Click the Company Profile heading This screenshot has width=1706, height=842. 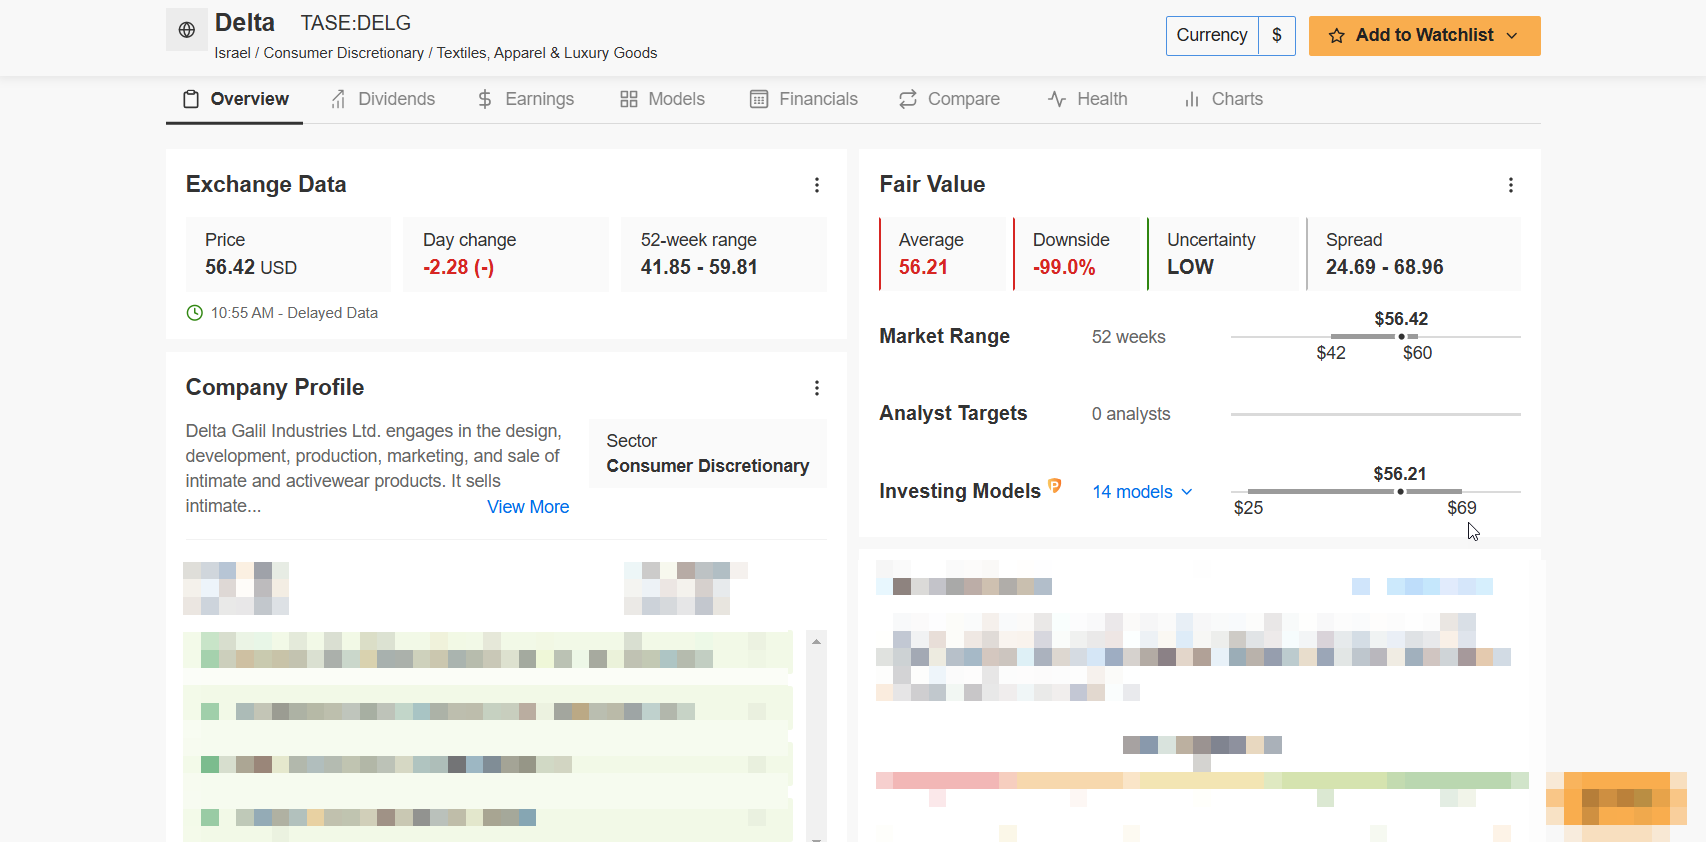(275, 387)
